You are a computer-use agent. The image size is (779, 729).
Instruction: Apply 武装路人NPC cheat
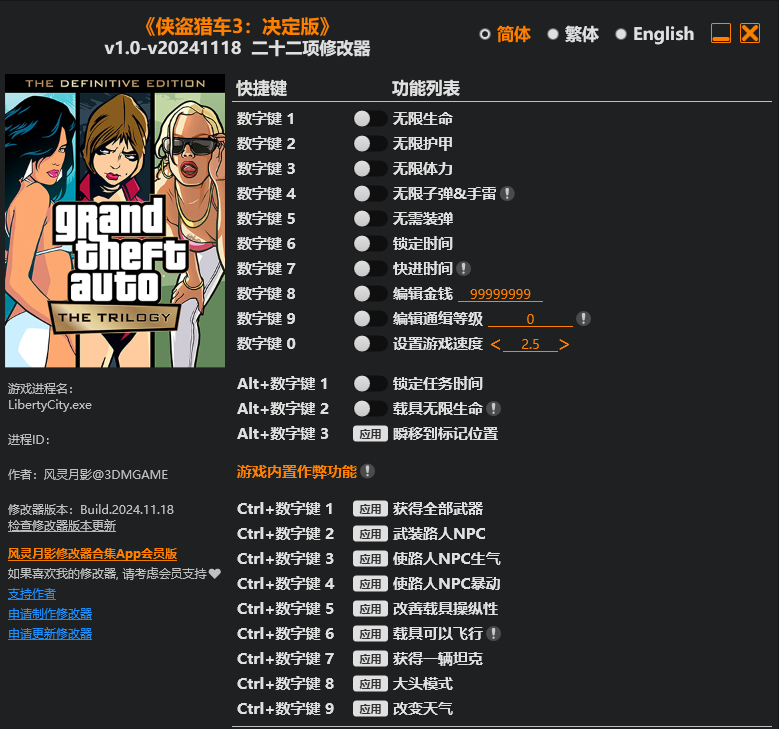(x=370, y=534)
